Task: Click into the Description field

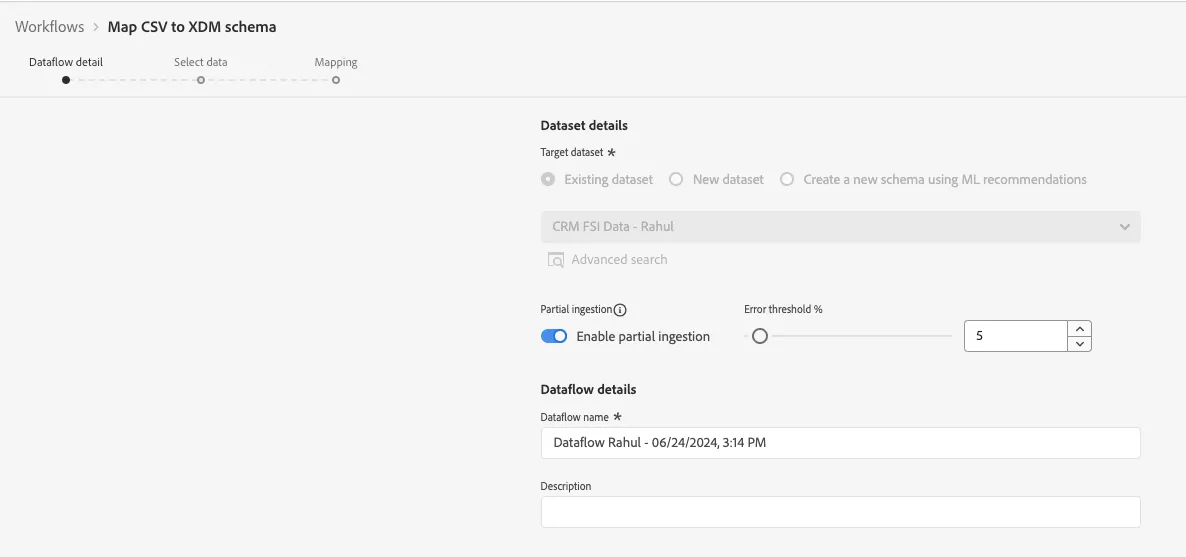Action: click(840, 512)
